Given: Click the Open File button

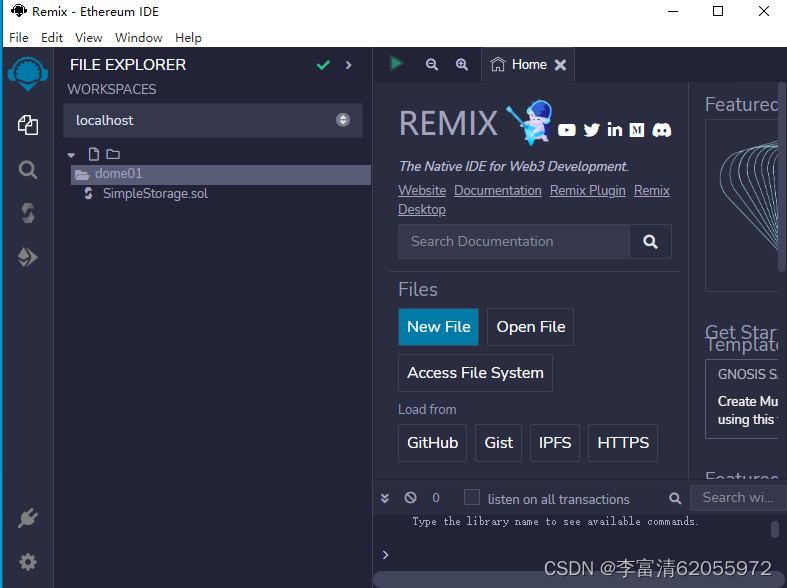Looking at the screenshot, I should [x=531, y=327].
